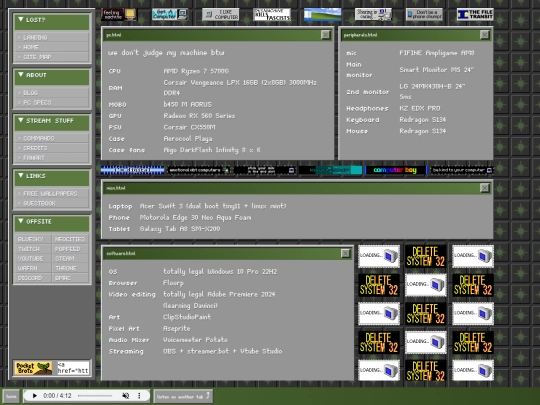540x405 pixels.
Task: Open the GUESTBOOK link
Action: [x=52, y=203]
